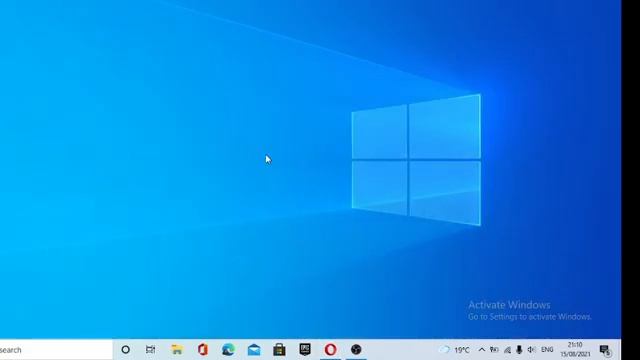The image size is (640, 360).
Task: Open the Action Center notifications
Action: pos(605,350)
